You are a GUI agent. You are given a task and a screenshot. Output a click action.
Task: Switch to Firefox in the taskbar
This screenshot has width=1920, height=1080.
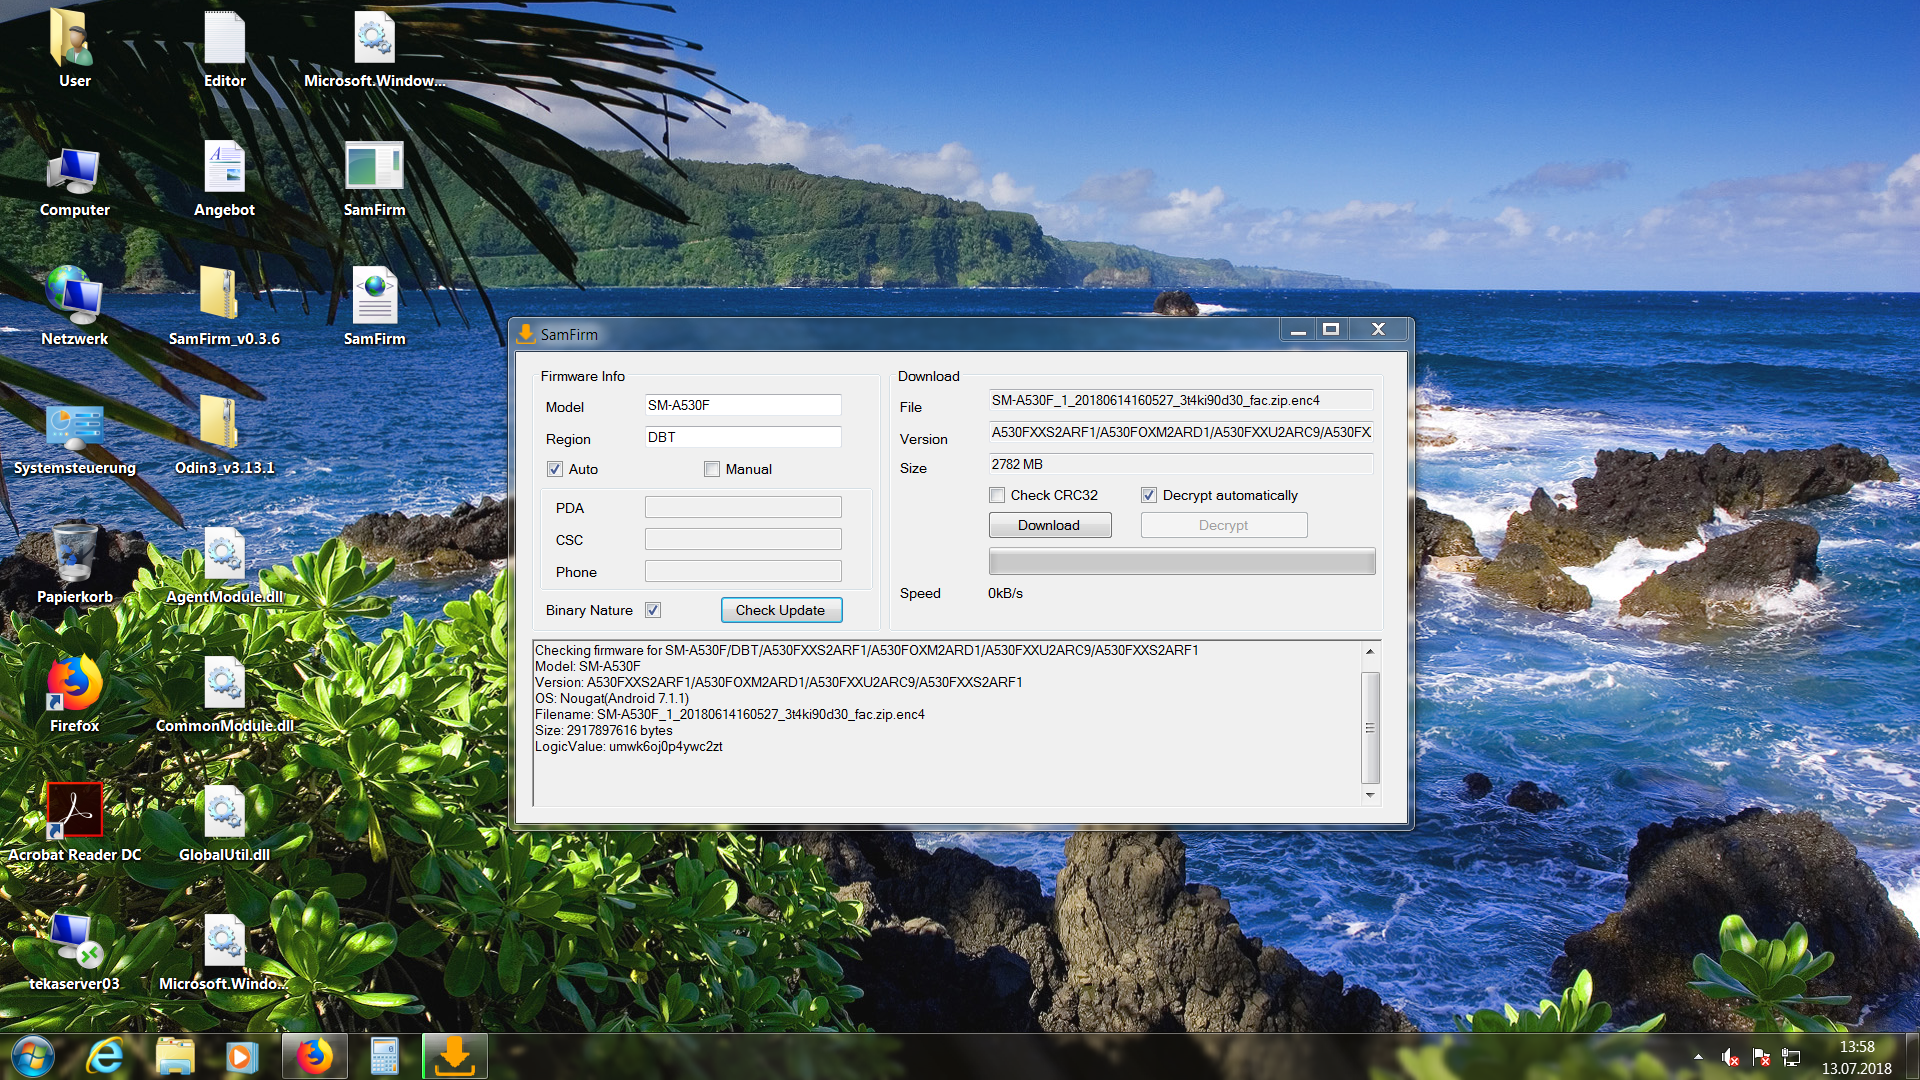click(314, 1057)
